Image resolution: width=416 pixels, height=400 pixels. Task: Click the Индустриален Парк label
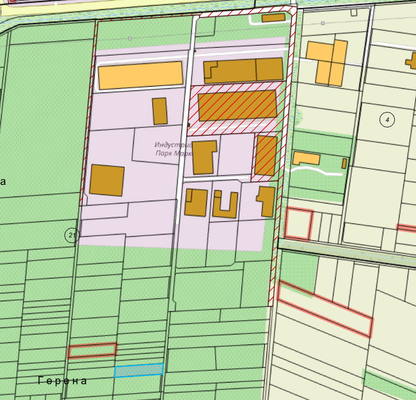(x=173, y=149)
